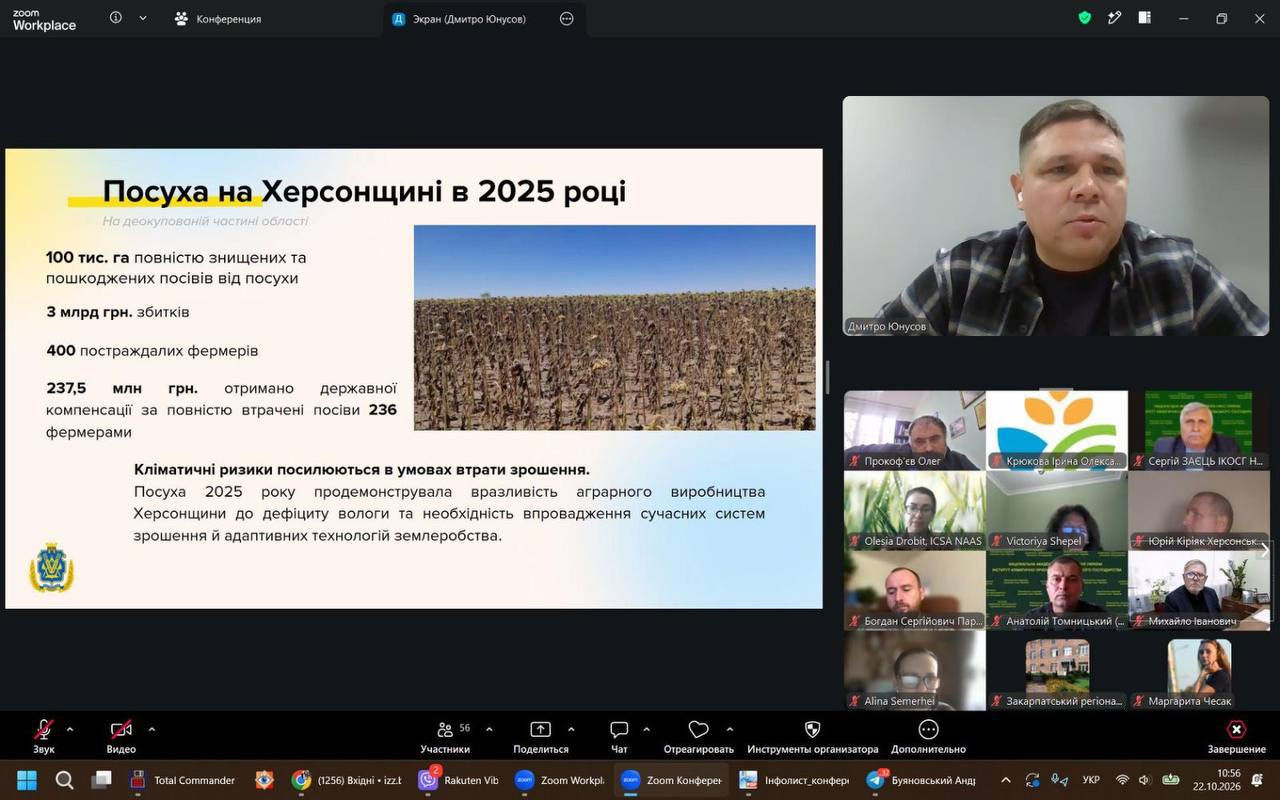Open the three-dot options on the Экран tab

pos(567,19)
